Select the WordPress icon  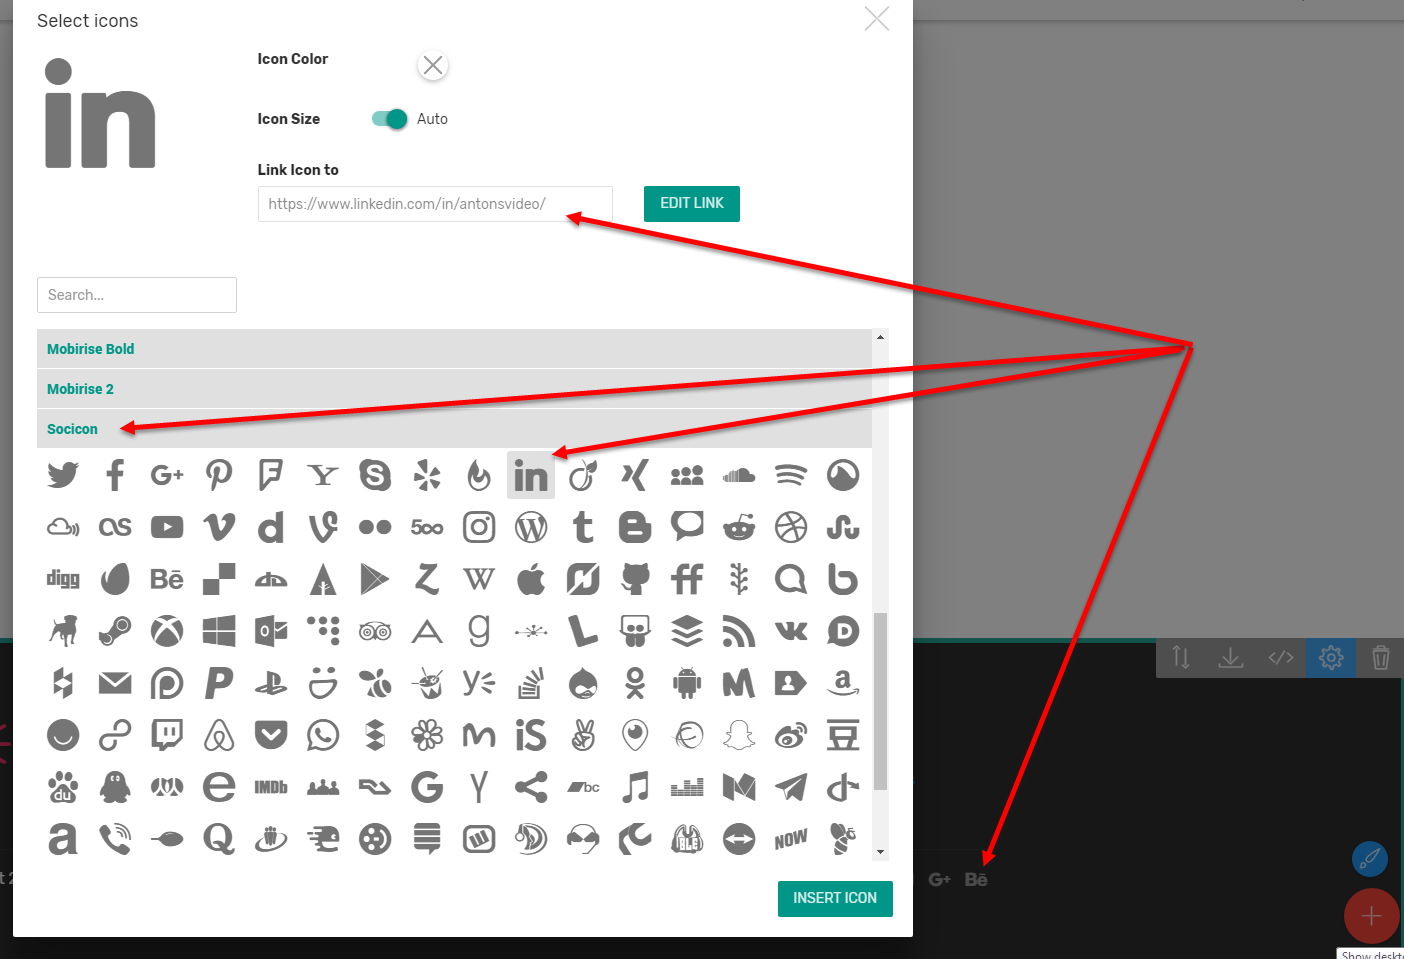[531, 527]
